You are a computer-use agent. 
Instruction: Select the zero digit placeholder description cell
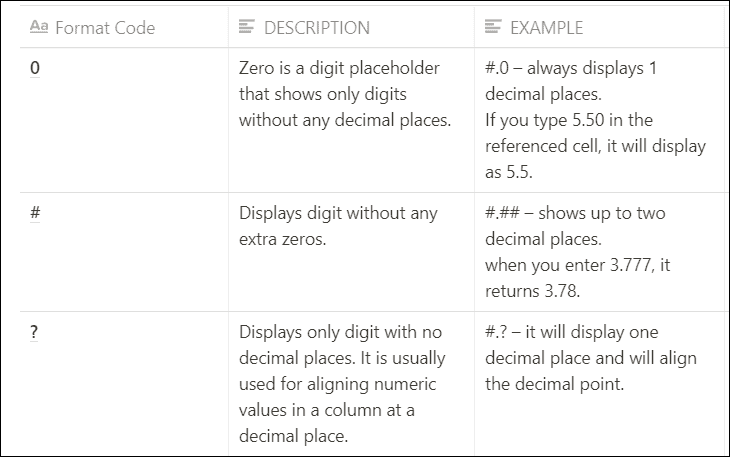pos(351,120)
